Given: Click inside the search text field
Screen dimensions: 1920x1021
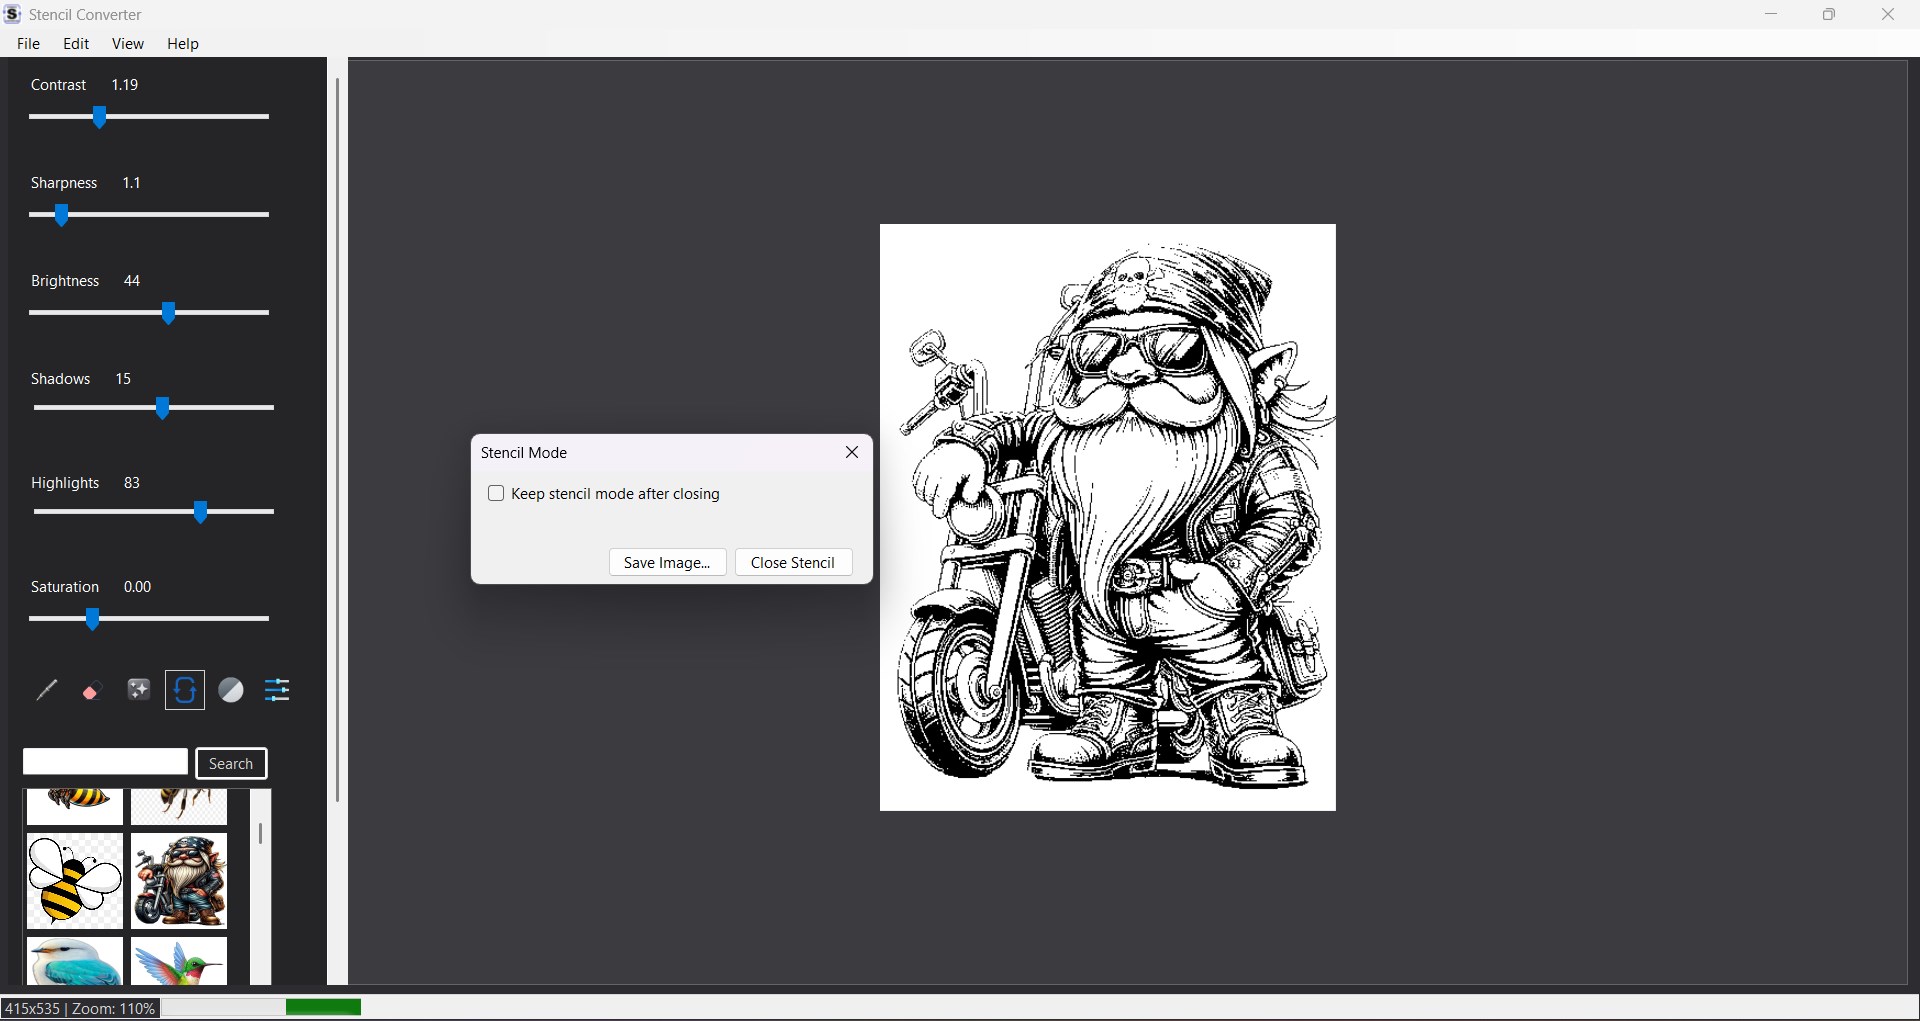Looking at the screenshot, I should [x=104, y=761].
